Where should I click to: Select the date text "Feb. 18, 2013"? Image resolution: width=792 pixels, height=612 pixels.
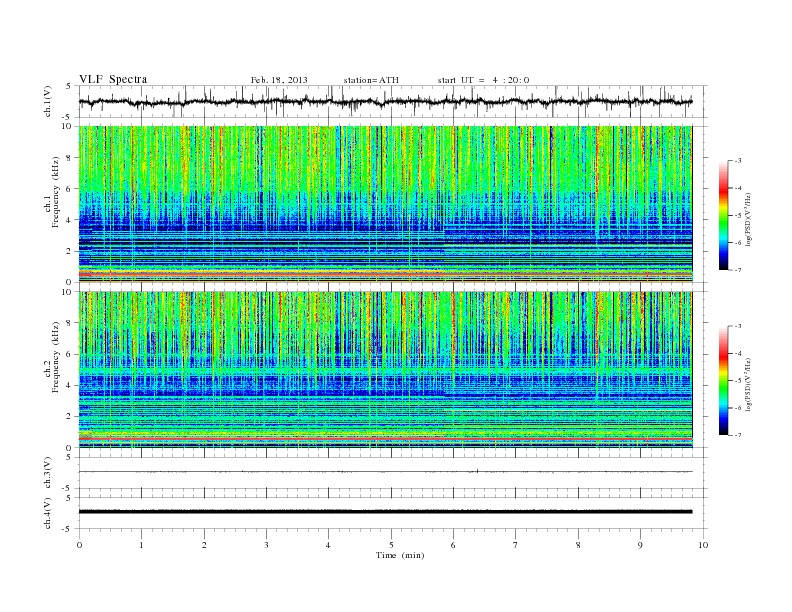tap(279, 80)
